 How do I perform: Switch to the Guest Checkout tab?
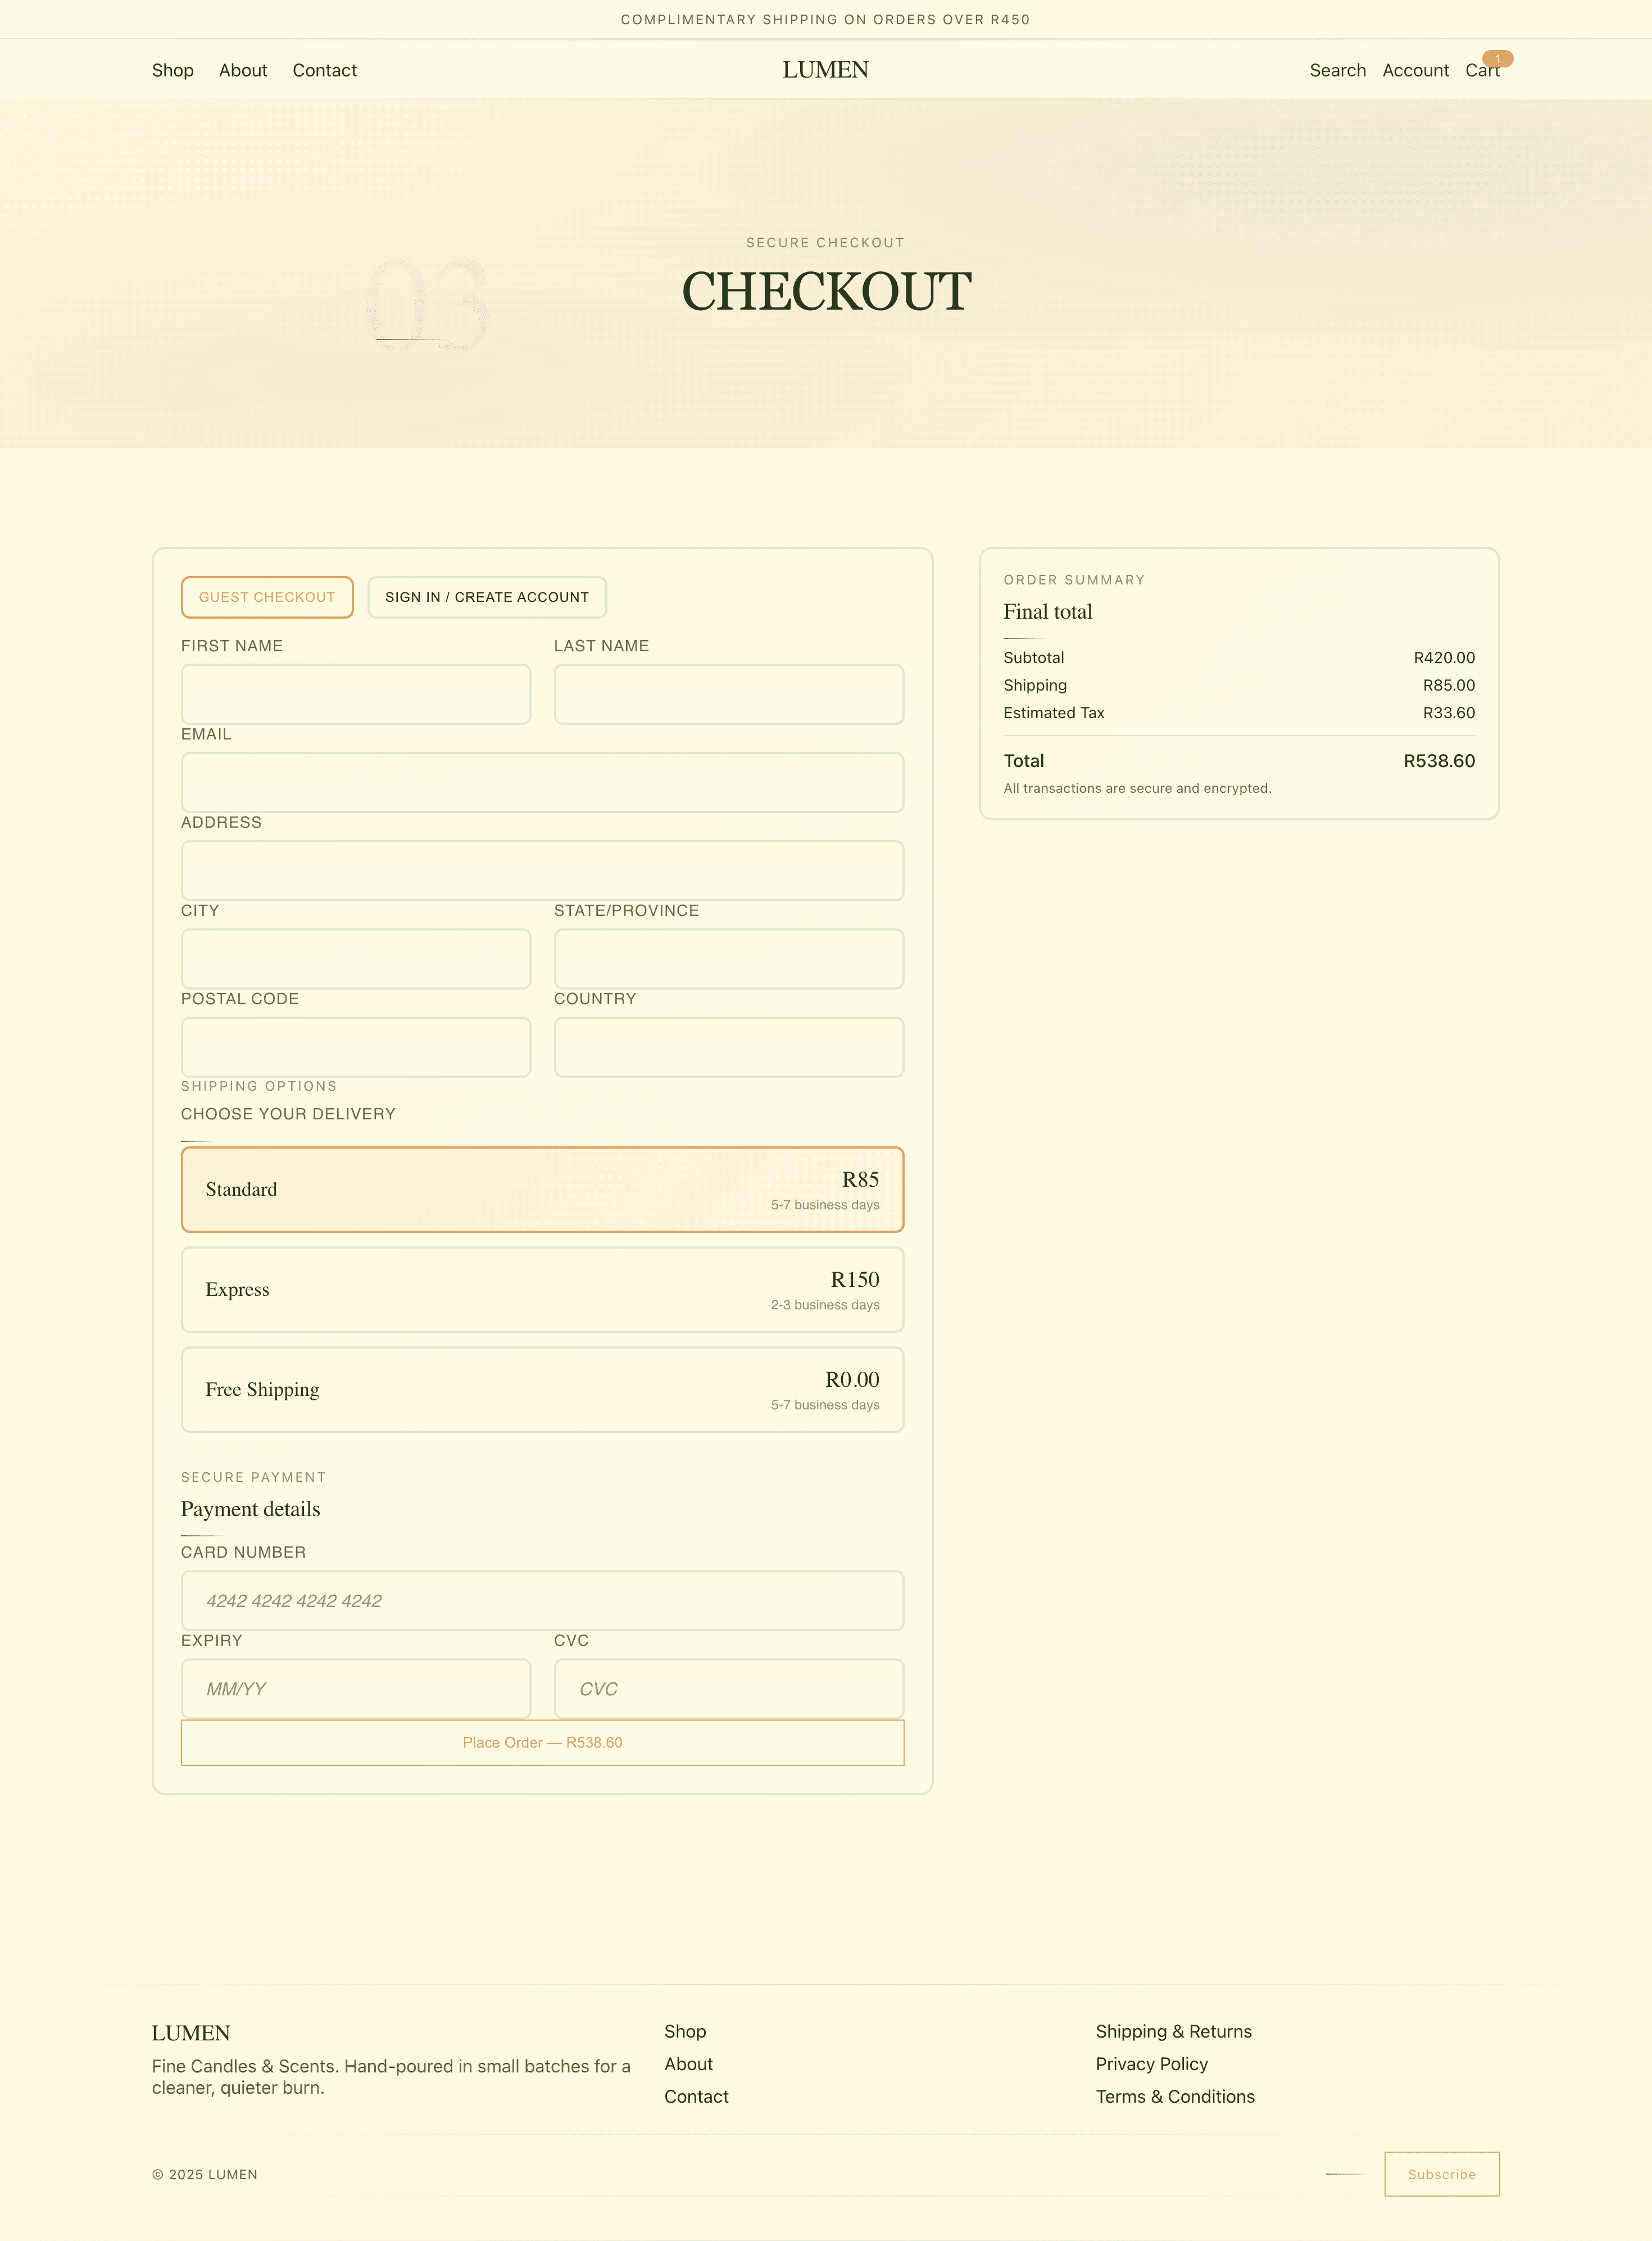[x=266, y=597]
